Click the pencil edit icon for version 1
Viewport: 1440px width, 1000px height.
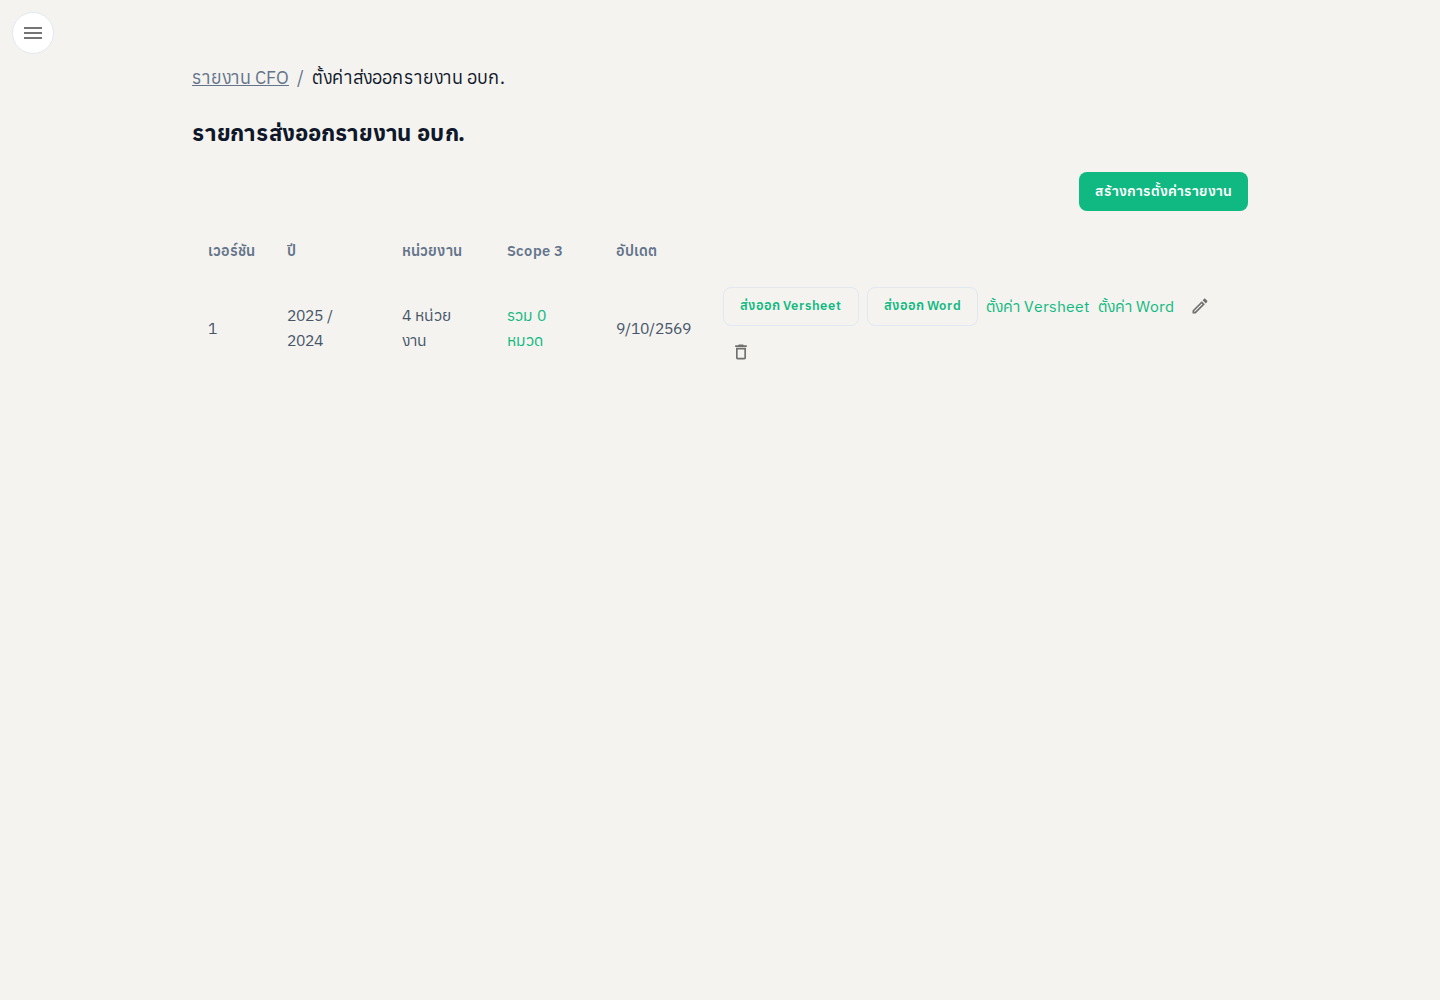[1200, 306]
